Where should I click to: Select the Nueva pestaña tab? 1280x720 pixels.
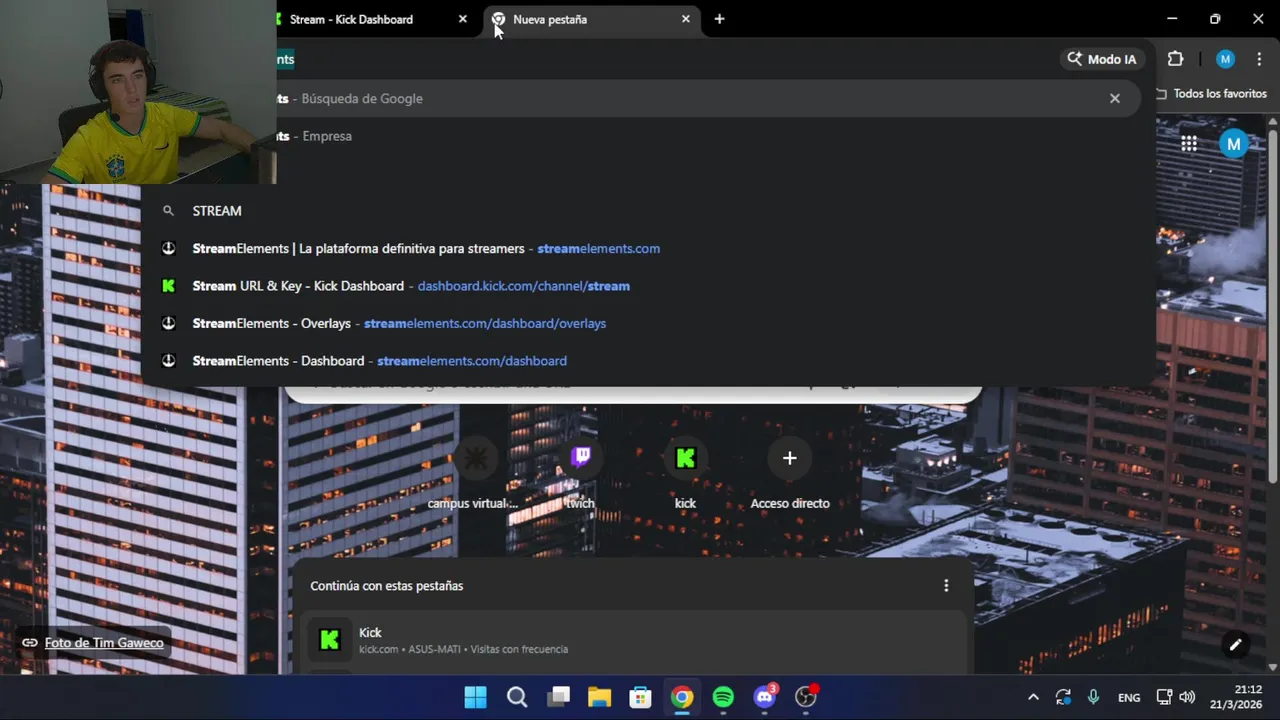point(590,19)
